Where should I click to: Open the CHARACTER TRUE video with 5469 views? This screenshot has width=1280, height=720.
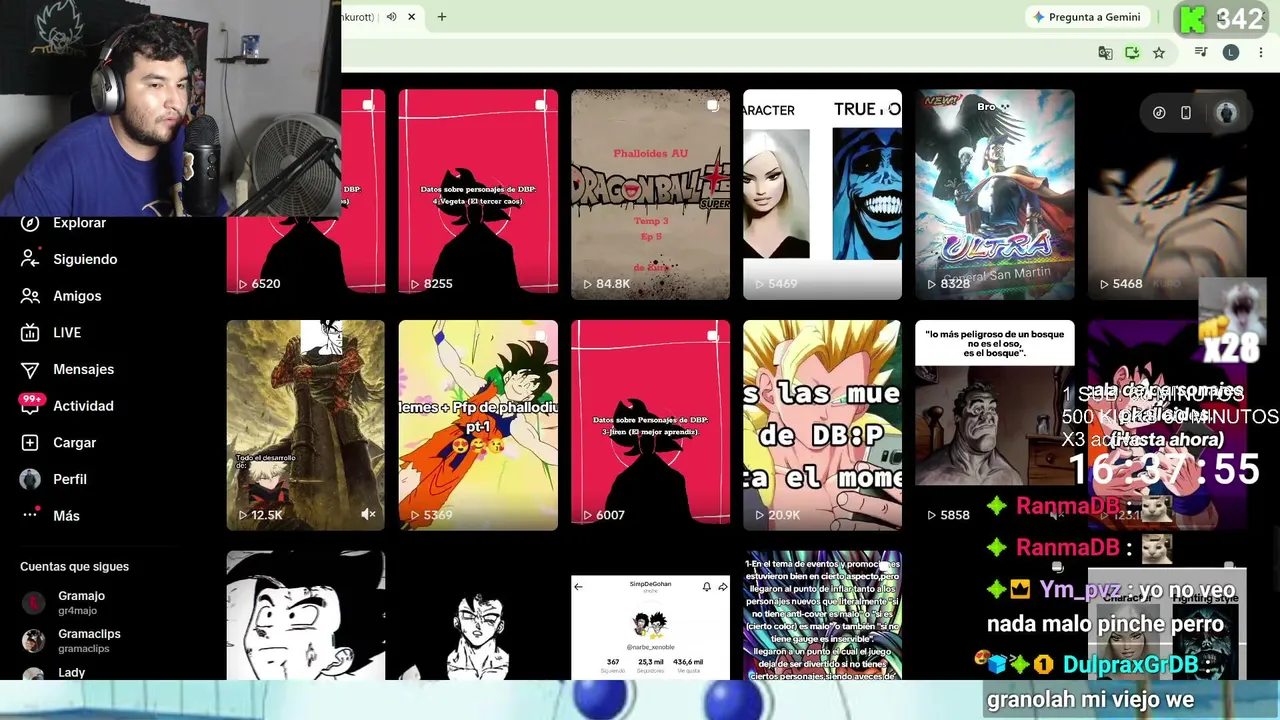pyautogui.click(x=822, y=194)
